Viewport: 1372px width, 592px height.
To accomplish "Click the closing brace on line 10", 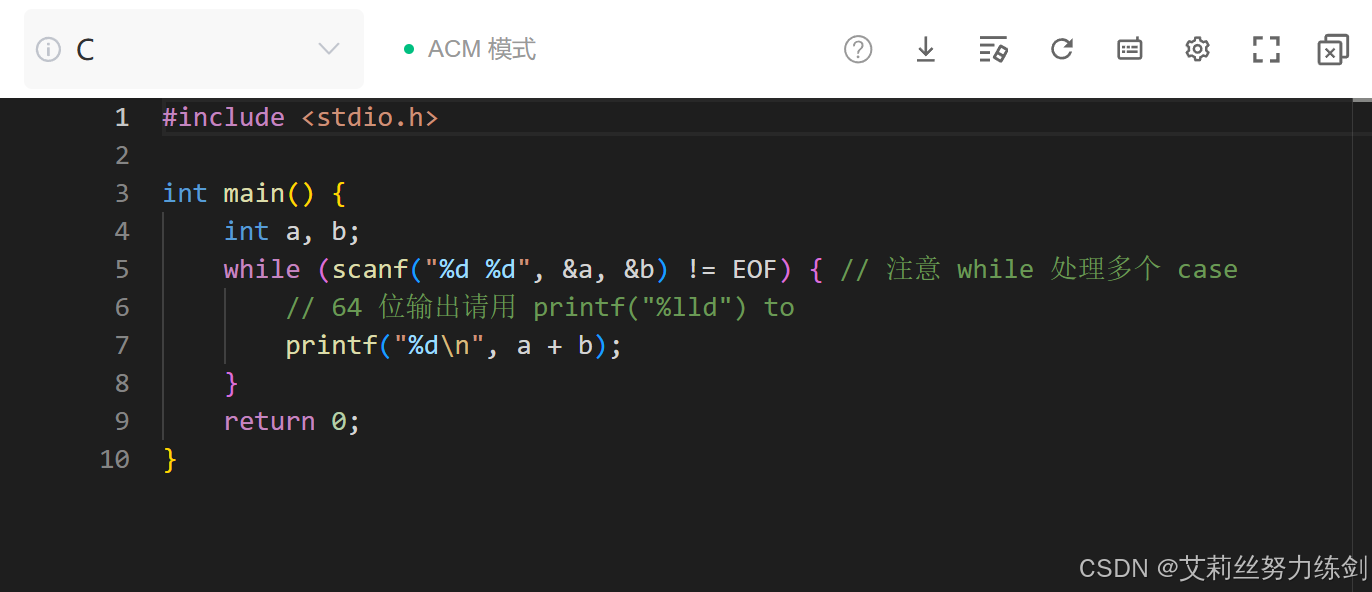I will point(170,459).
